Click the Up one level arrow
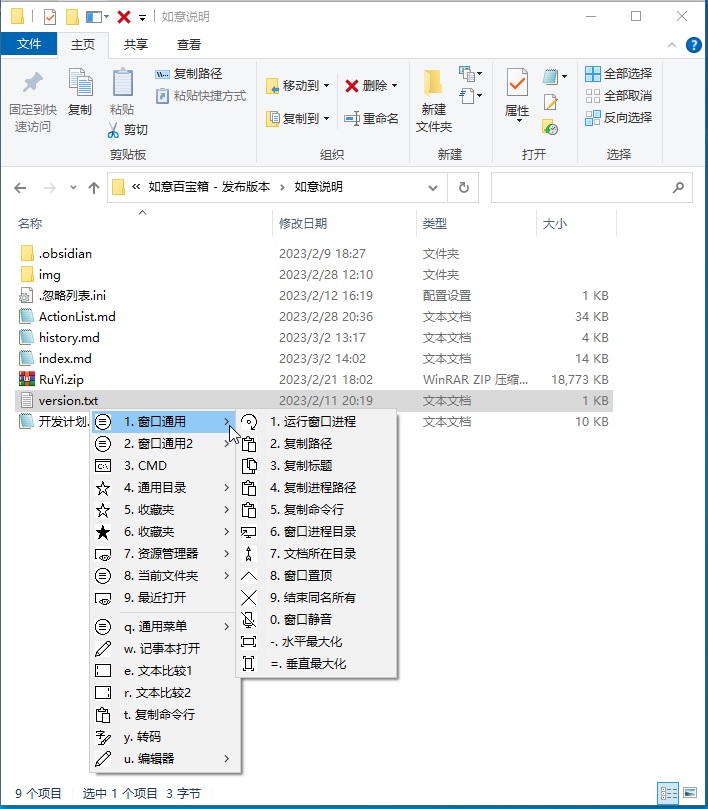The height and width of the screenshot is (809, 708). point(93,188)
